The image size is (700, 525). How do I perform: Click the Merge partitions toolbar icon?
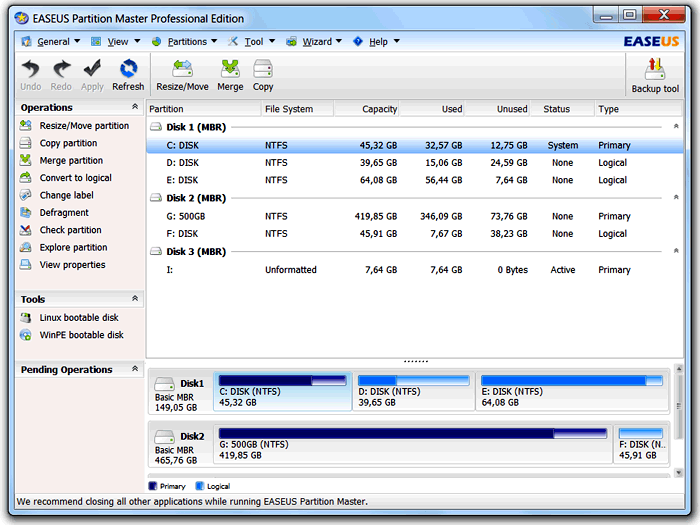(230, 74)
